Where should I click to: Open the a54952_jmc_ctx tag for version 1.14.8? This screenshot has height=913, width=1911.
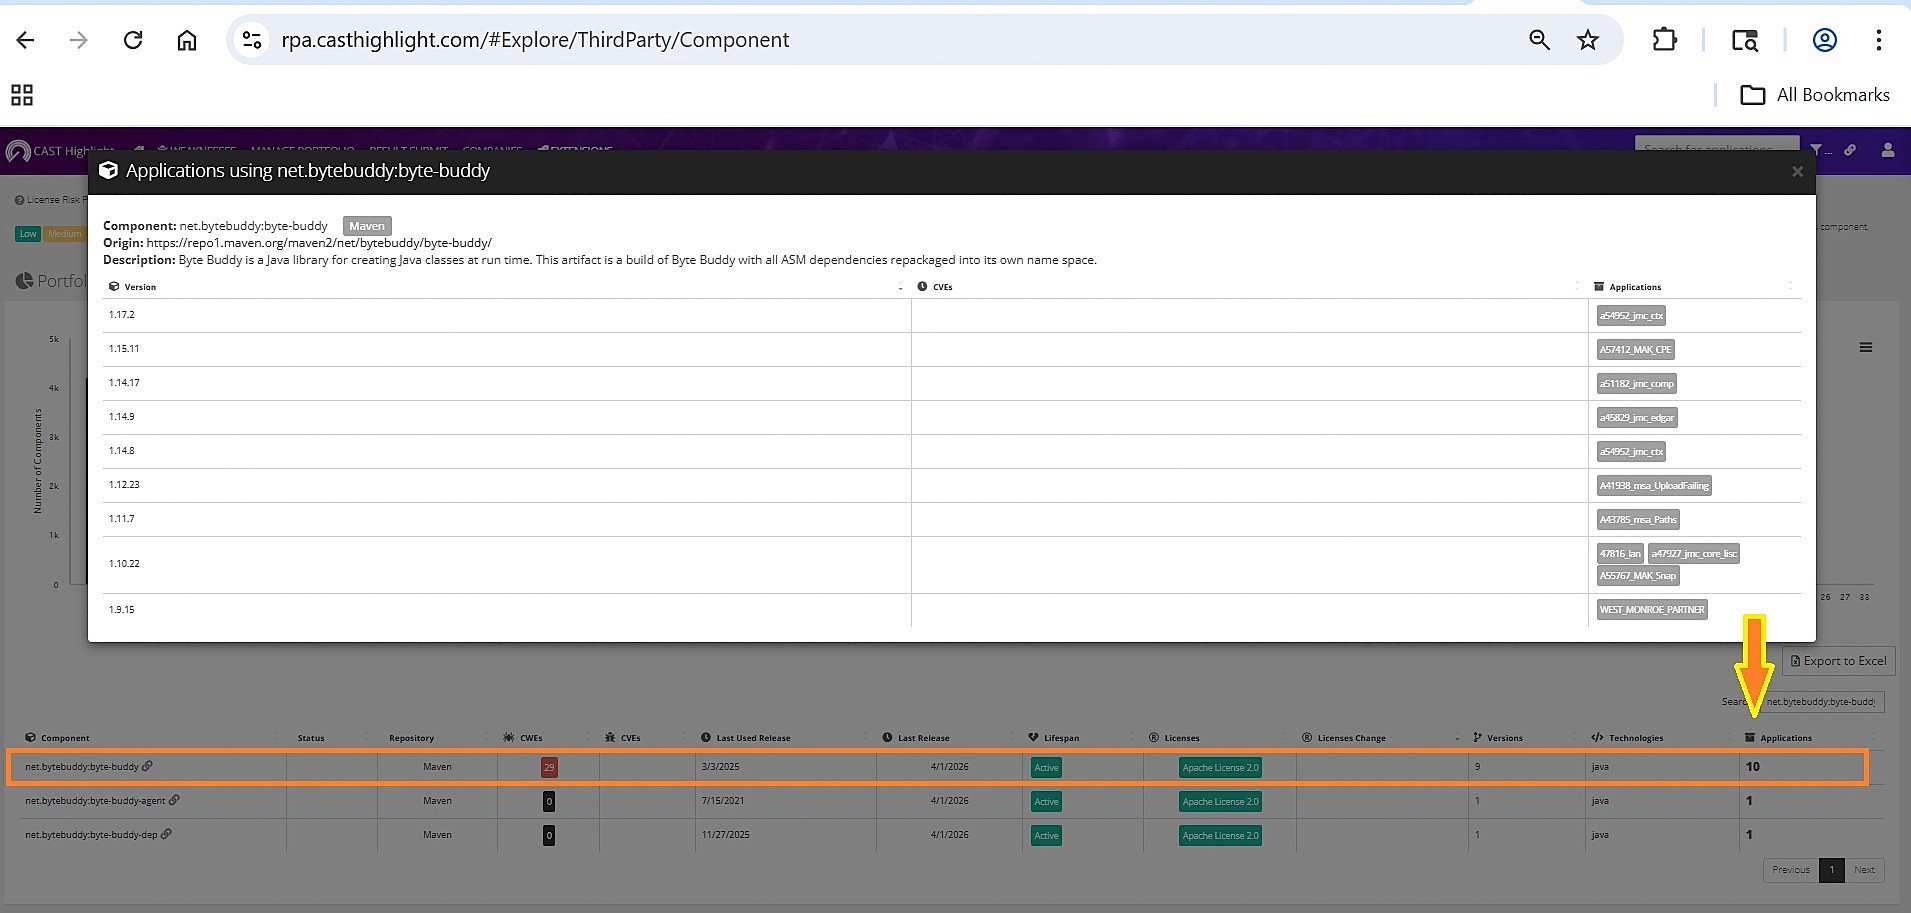click(x=1631, y=452)
